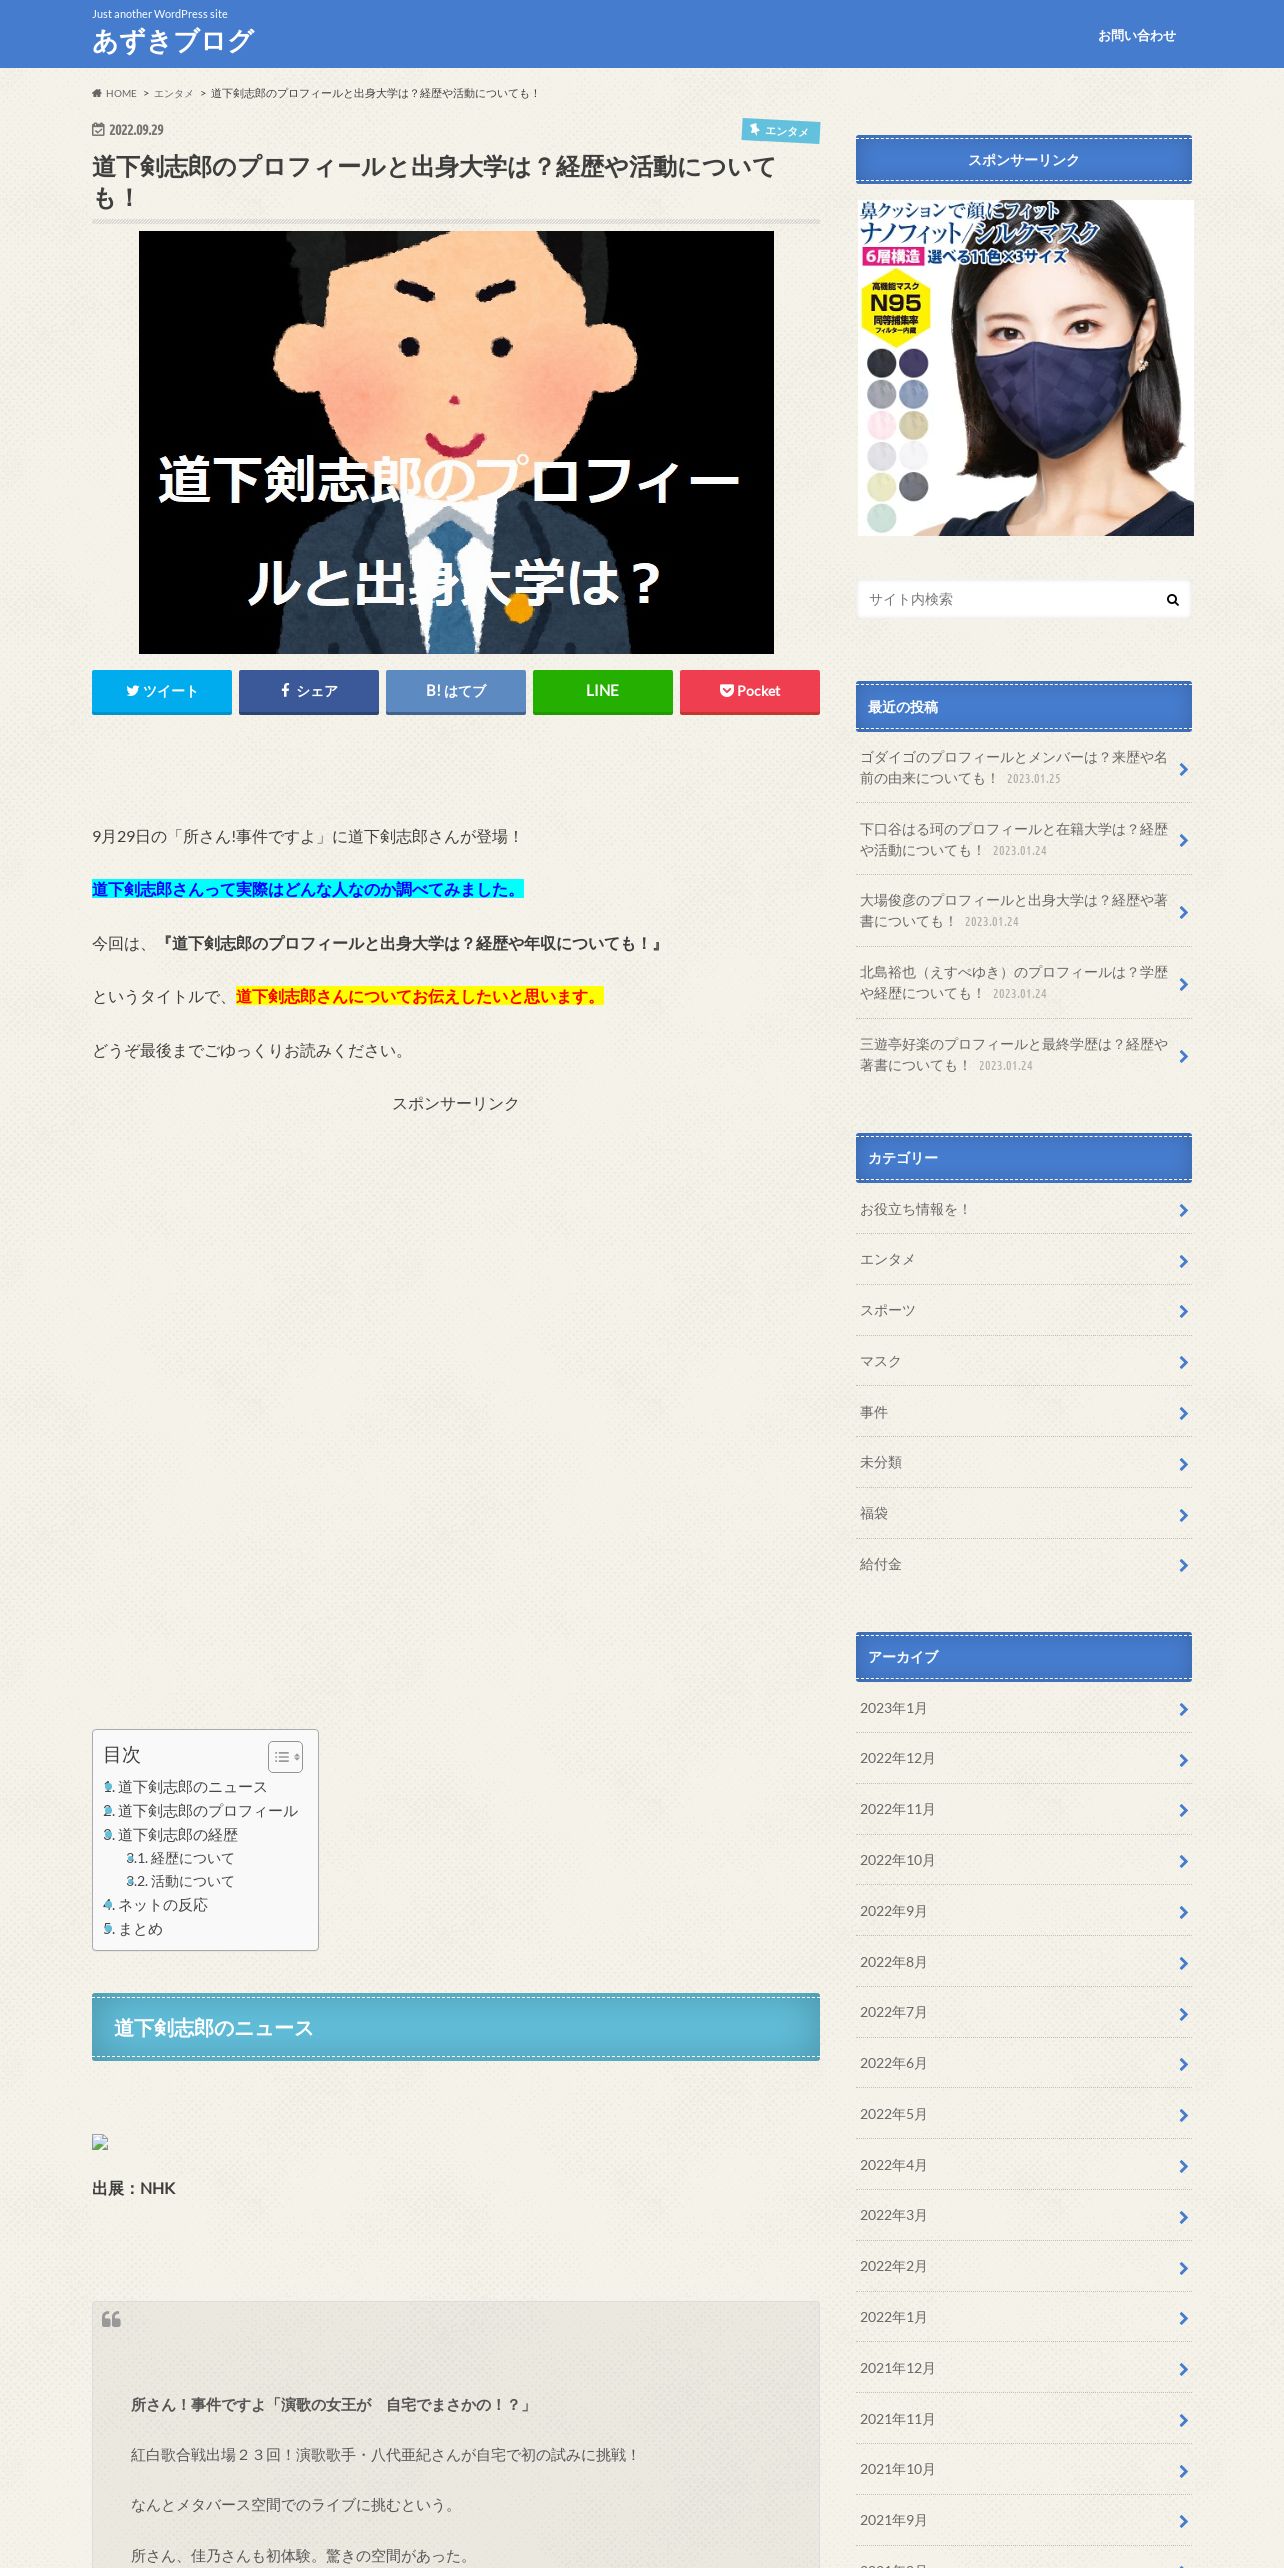Open the エンタメ category in the sidebar
This screenshot has height=2568, width=1284.
[x=1023, y=1260]
